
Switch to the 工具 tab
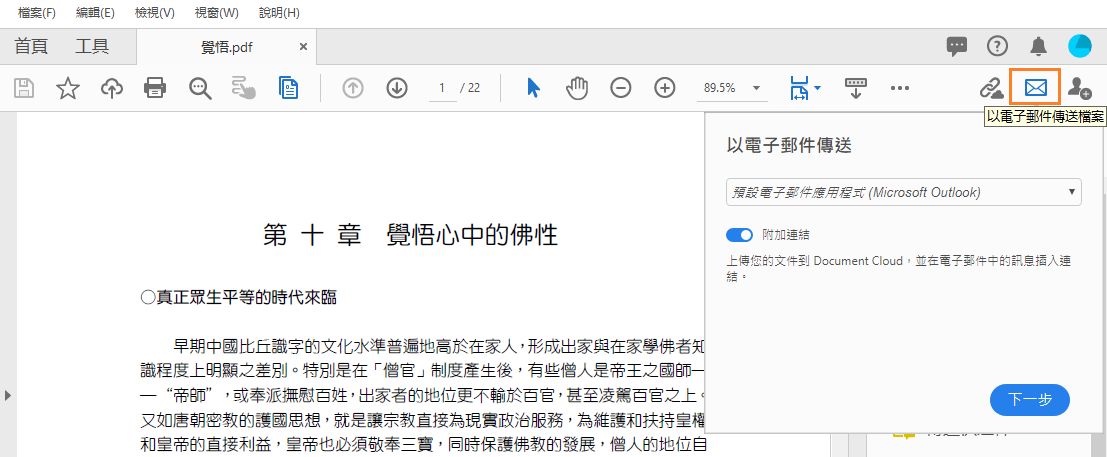point(92,47)
